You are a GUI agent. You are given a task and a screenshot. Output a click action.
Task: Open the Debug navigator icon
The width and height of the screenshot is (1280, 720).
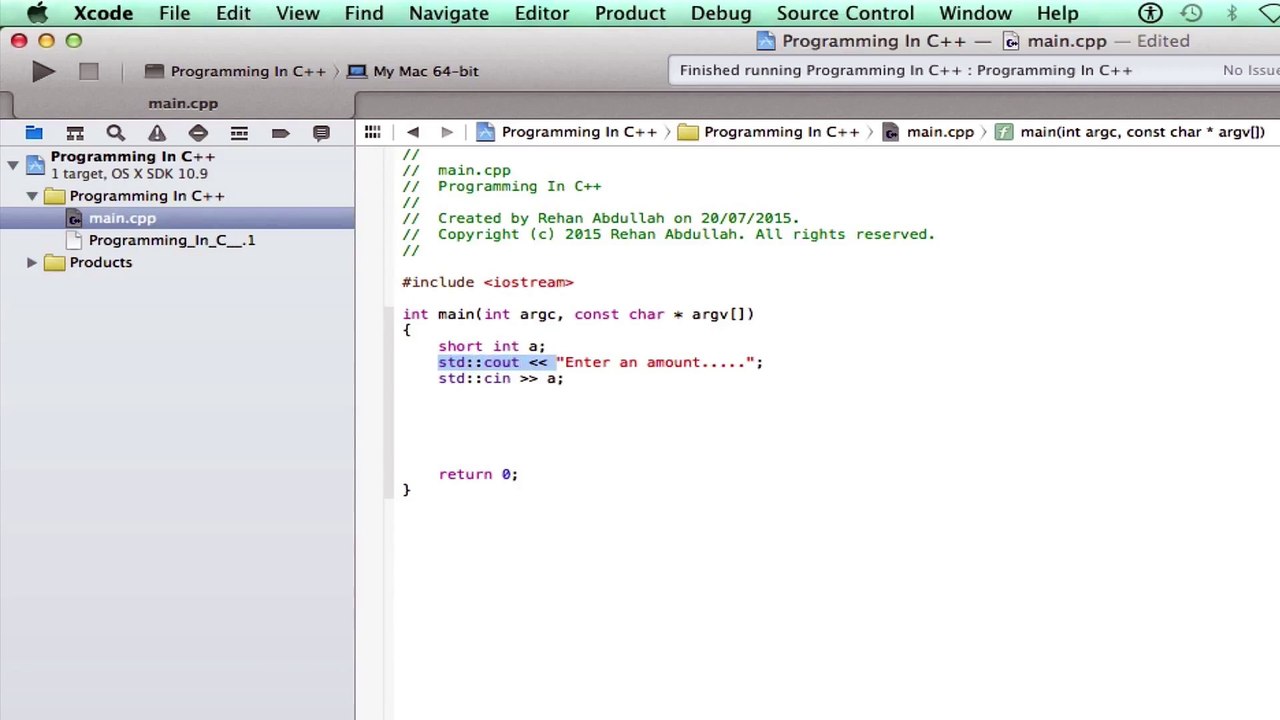pos(239,132)
